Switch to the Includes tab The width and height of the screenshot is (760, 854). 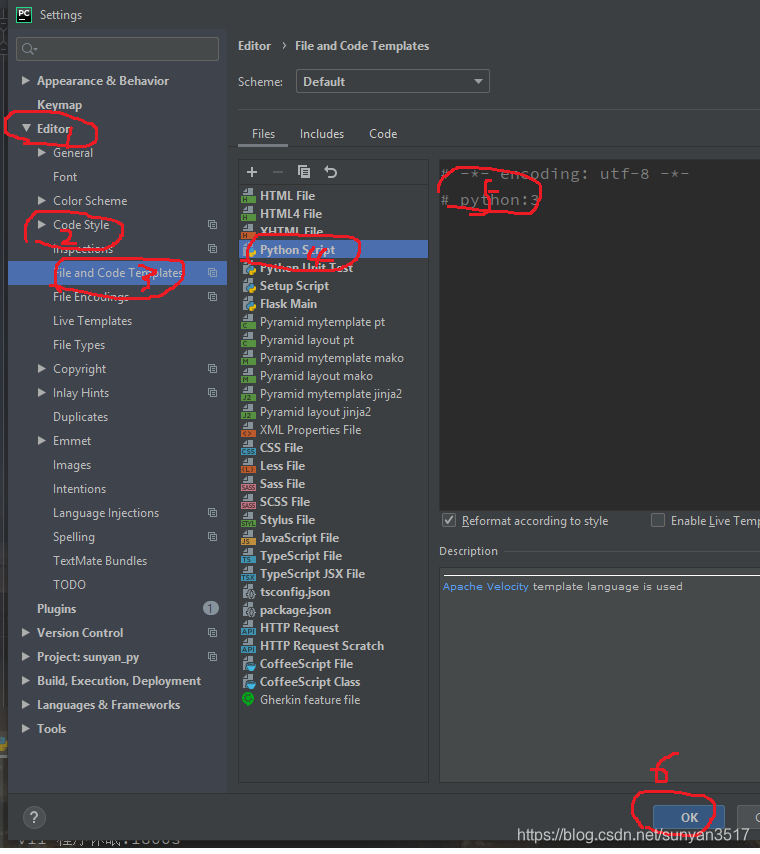point(321,134)
